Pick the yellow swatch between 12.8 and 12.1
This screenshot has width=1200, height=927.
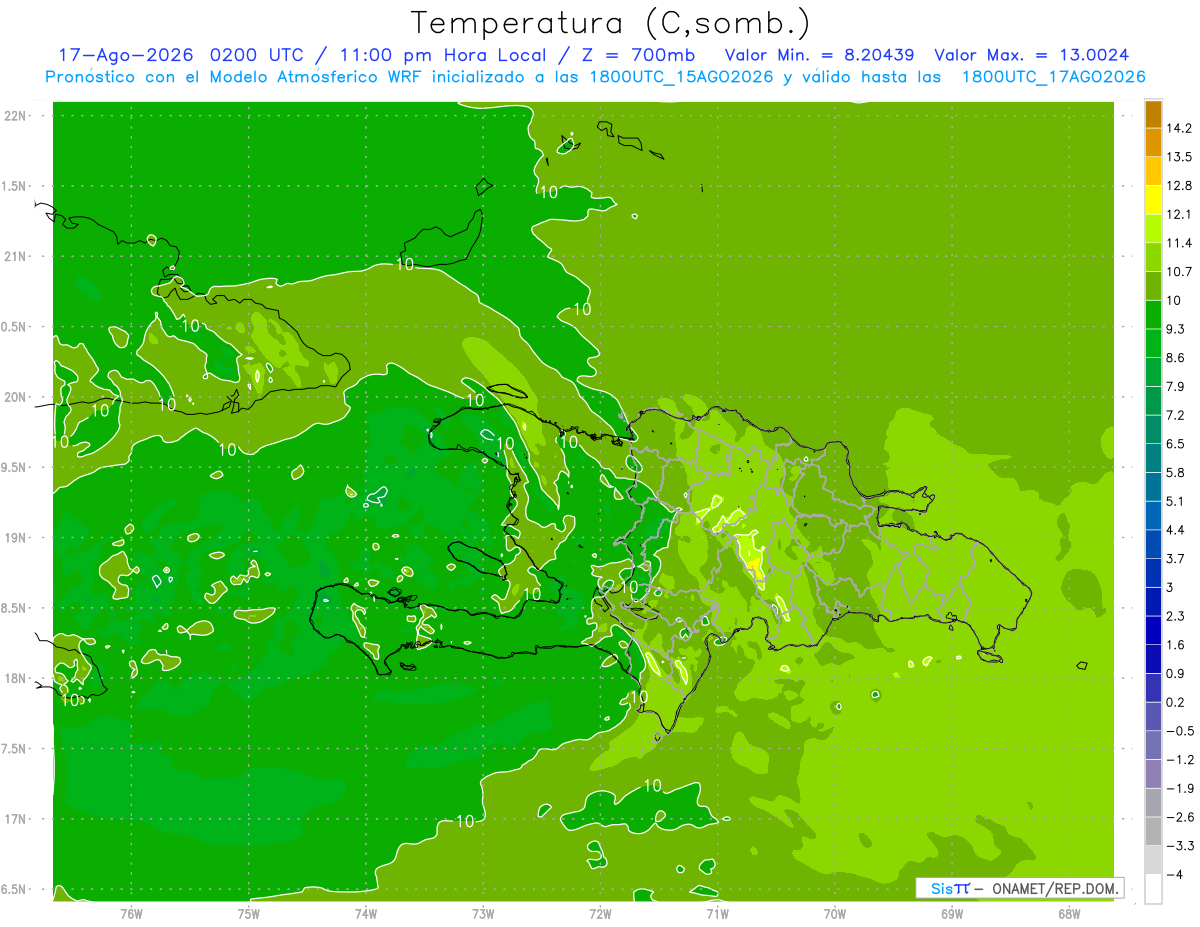click(1153, 199)
